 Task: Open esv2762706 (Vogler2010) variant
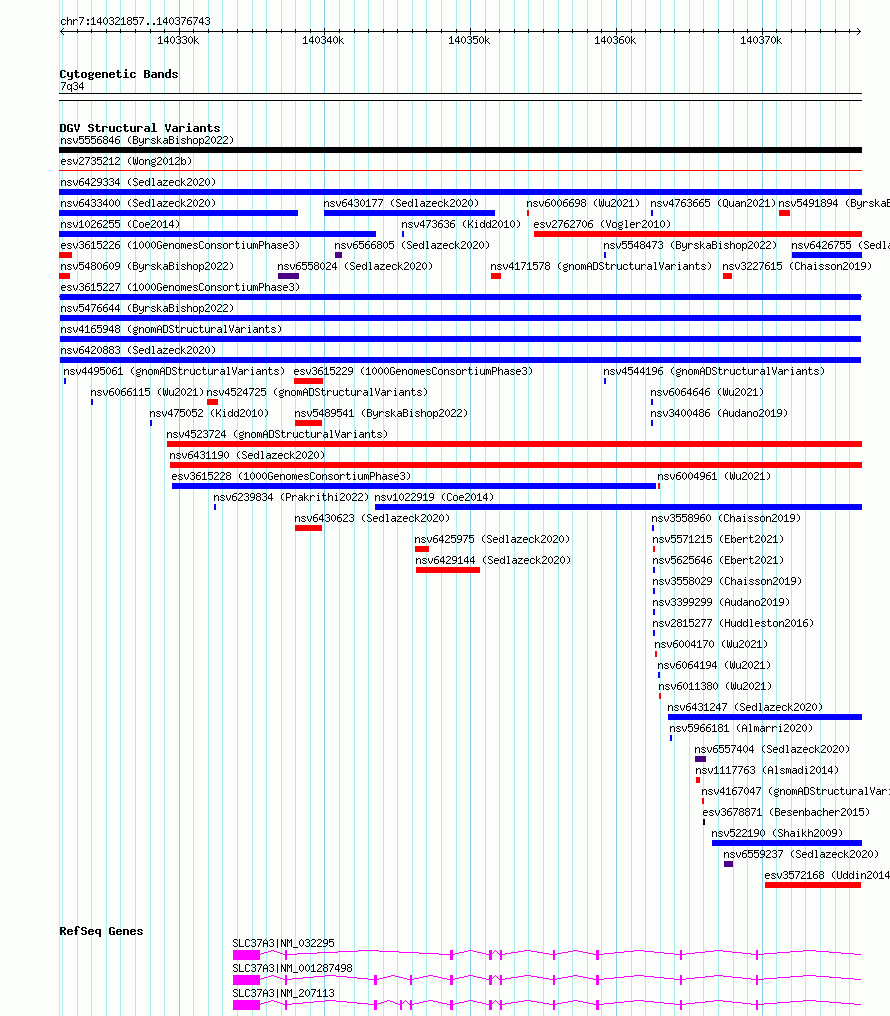(x=602, y=224)
